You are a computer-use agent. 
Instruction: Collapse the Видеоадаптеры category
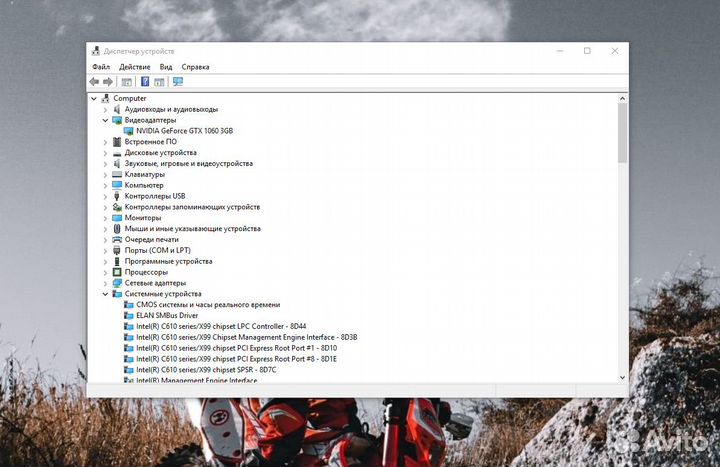[106, 120]
